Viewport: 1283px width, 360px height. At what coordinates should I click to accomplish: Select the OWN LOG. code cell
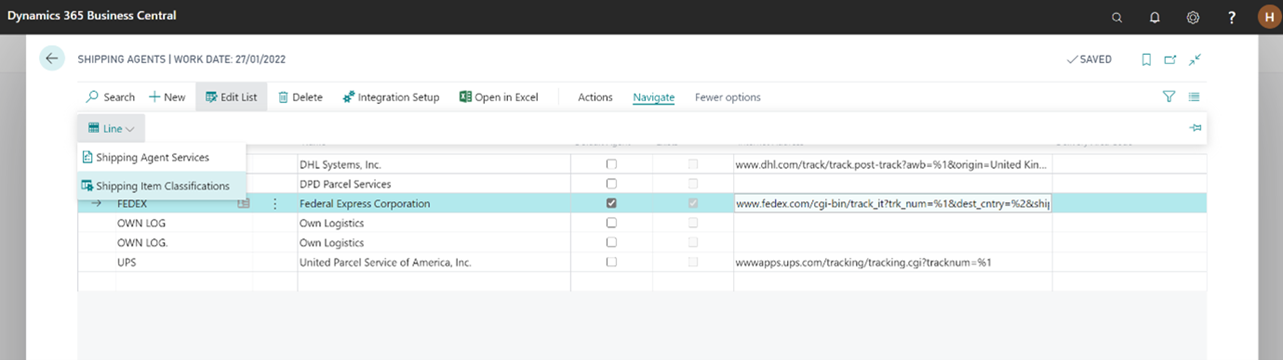coord(184,242)
